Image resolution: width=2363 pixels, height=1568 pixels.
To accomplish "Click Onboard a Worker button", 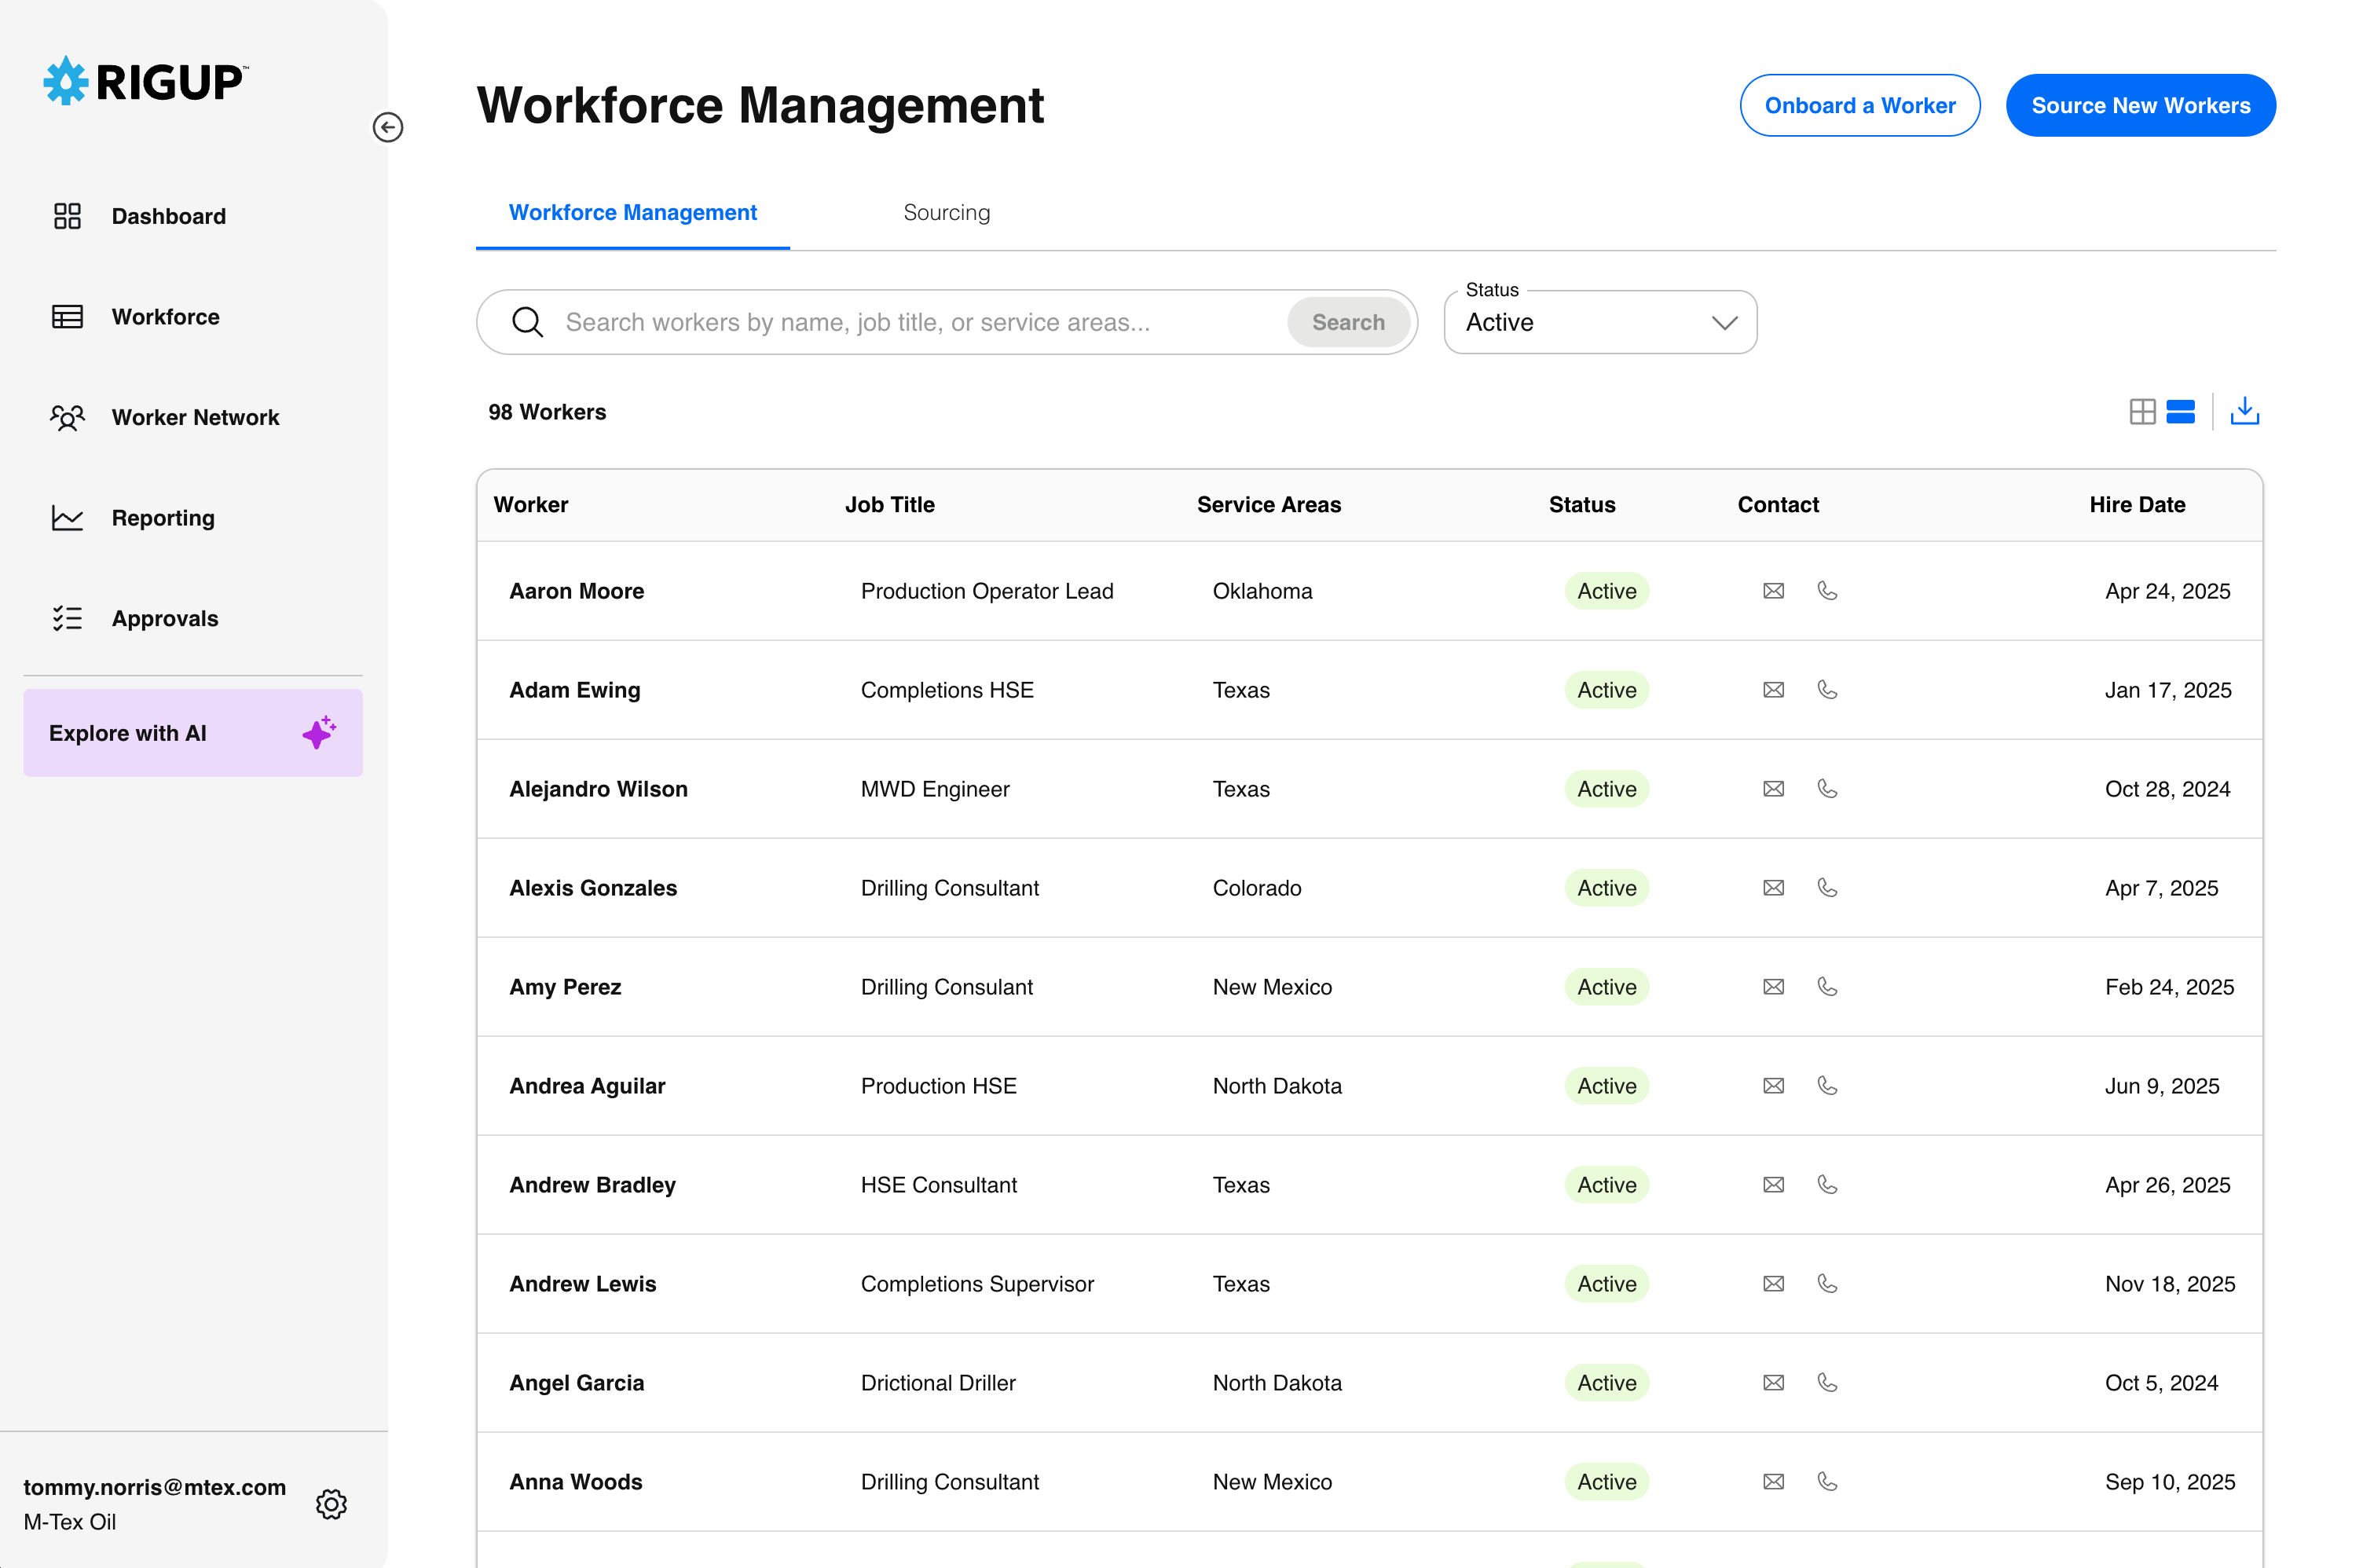I will [x=1859, y=105].
